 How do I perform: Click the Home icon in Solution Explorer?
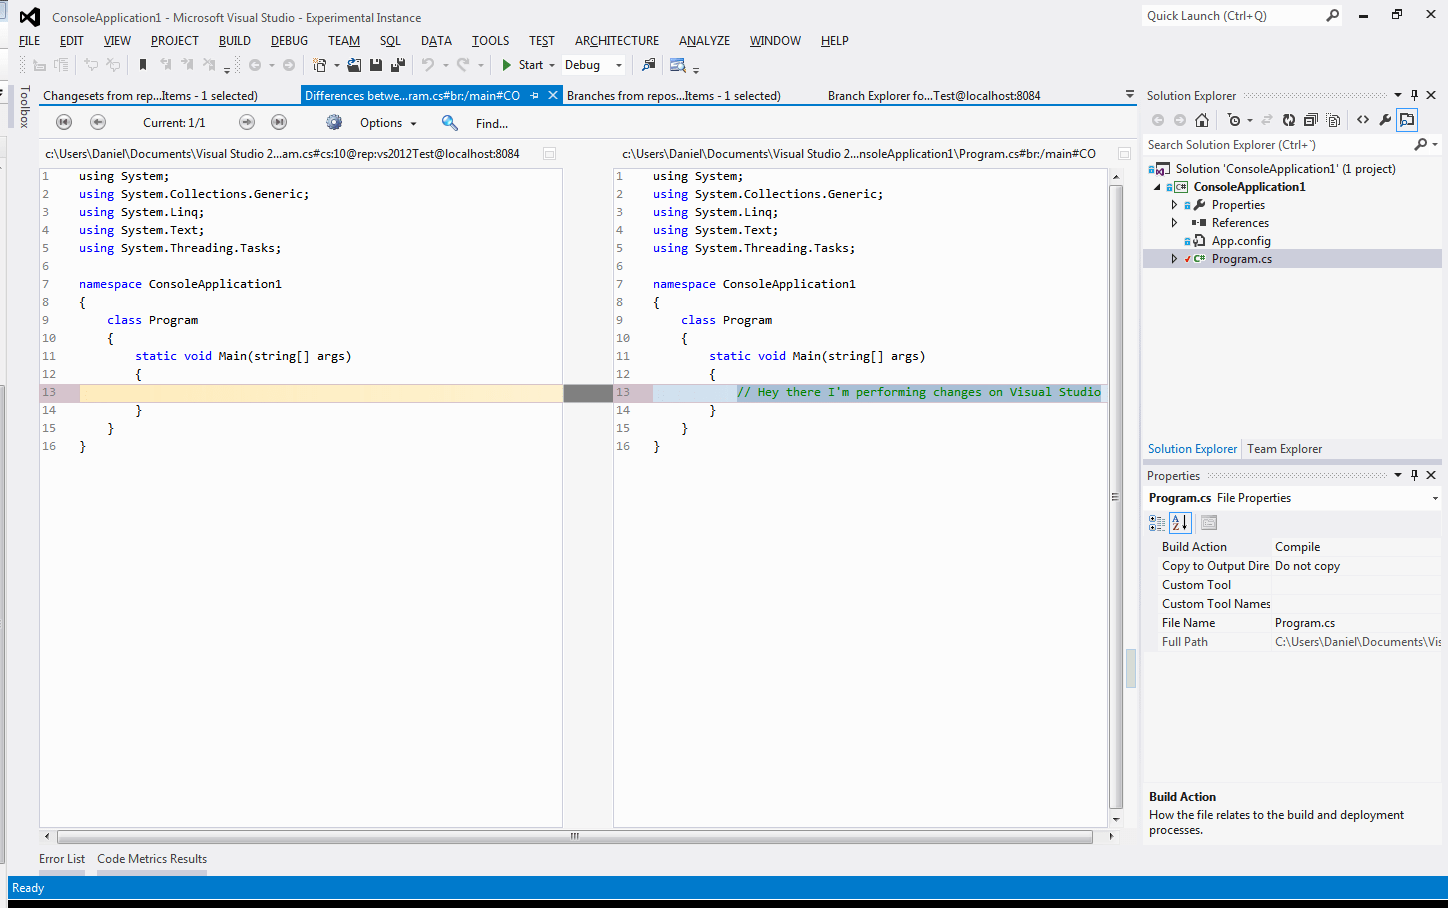pos(1202,120)
